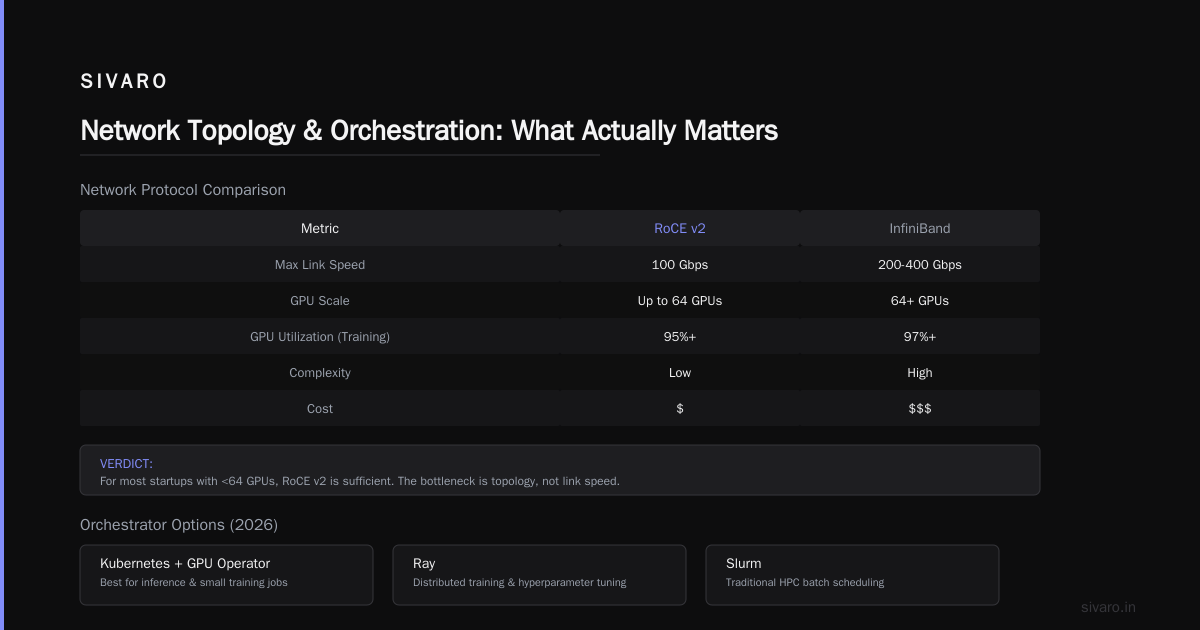Viewport: 1200px width, 630px height.
Task: Click the Metric column header
Action: click(320, 228)
